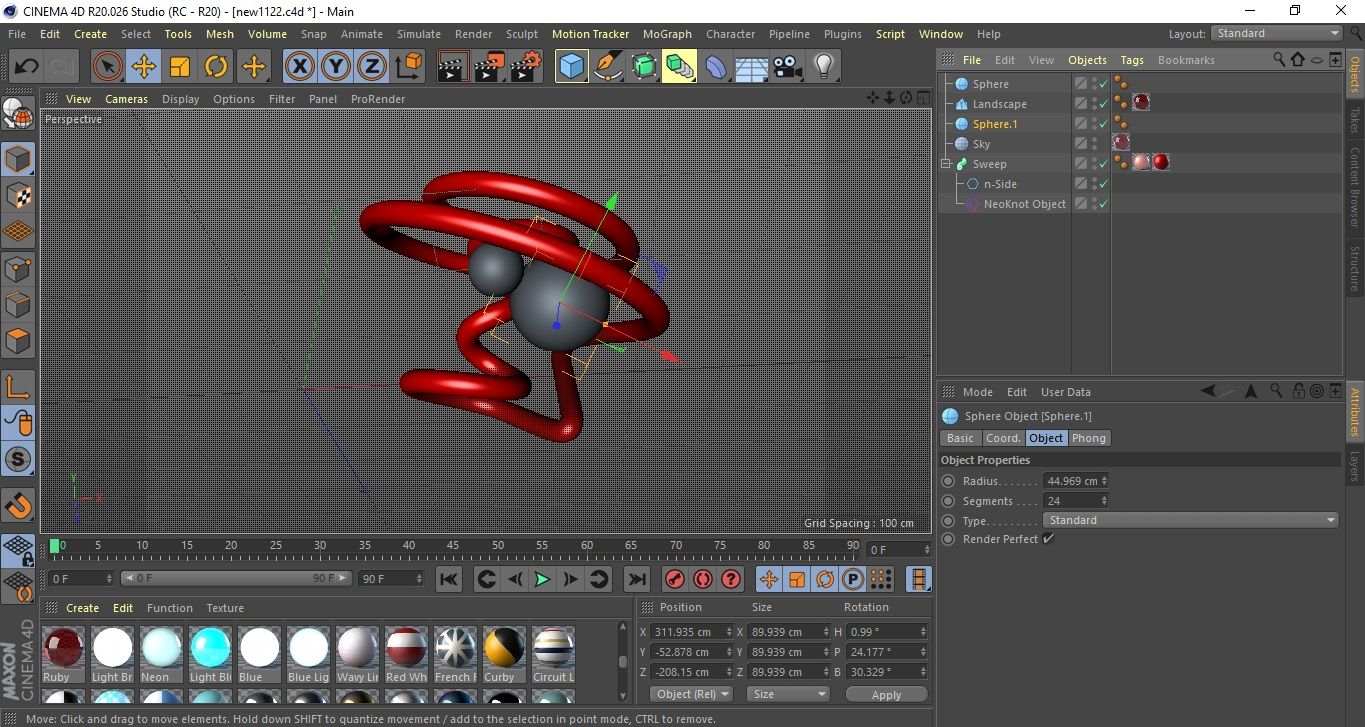1365x727 pixels.
Task: Render the current view icon
Action: 454,67
